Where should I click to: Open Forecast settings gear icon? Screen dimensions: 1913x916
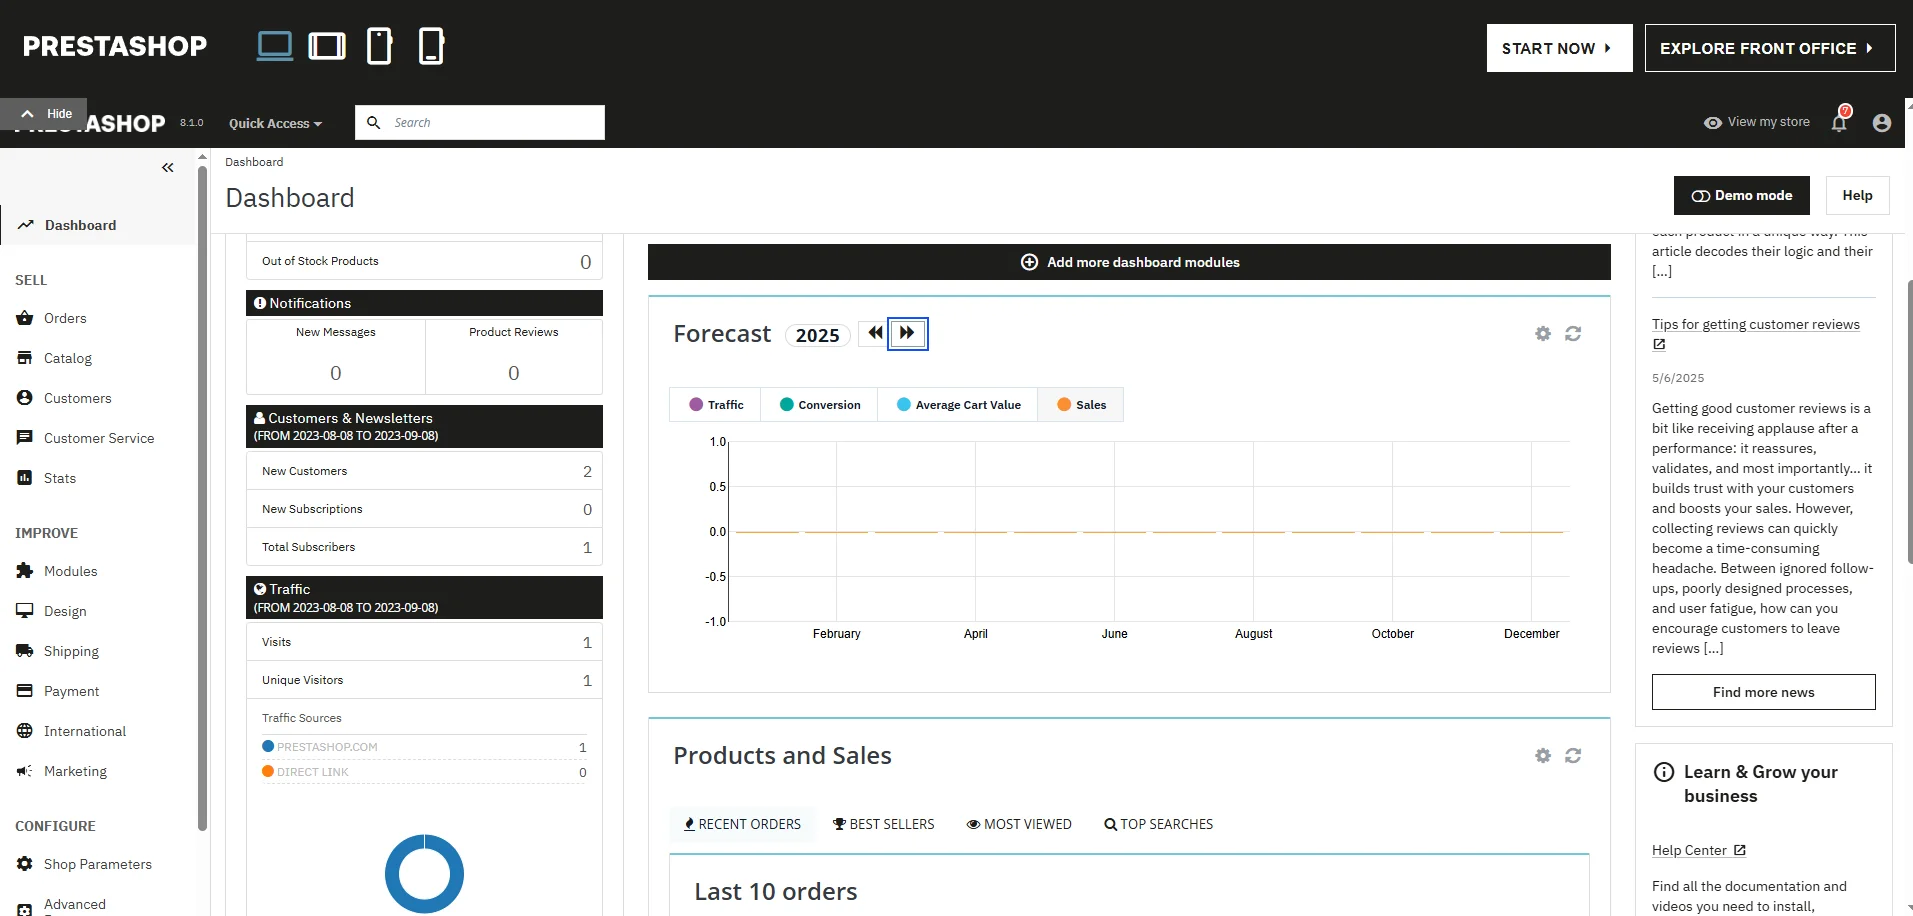point(1543,334)
